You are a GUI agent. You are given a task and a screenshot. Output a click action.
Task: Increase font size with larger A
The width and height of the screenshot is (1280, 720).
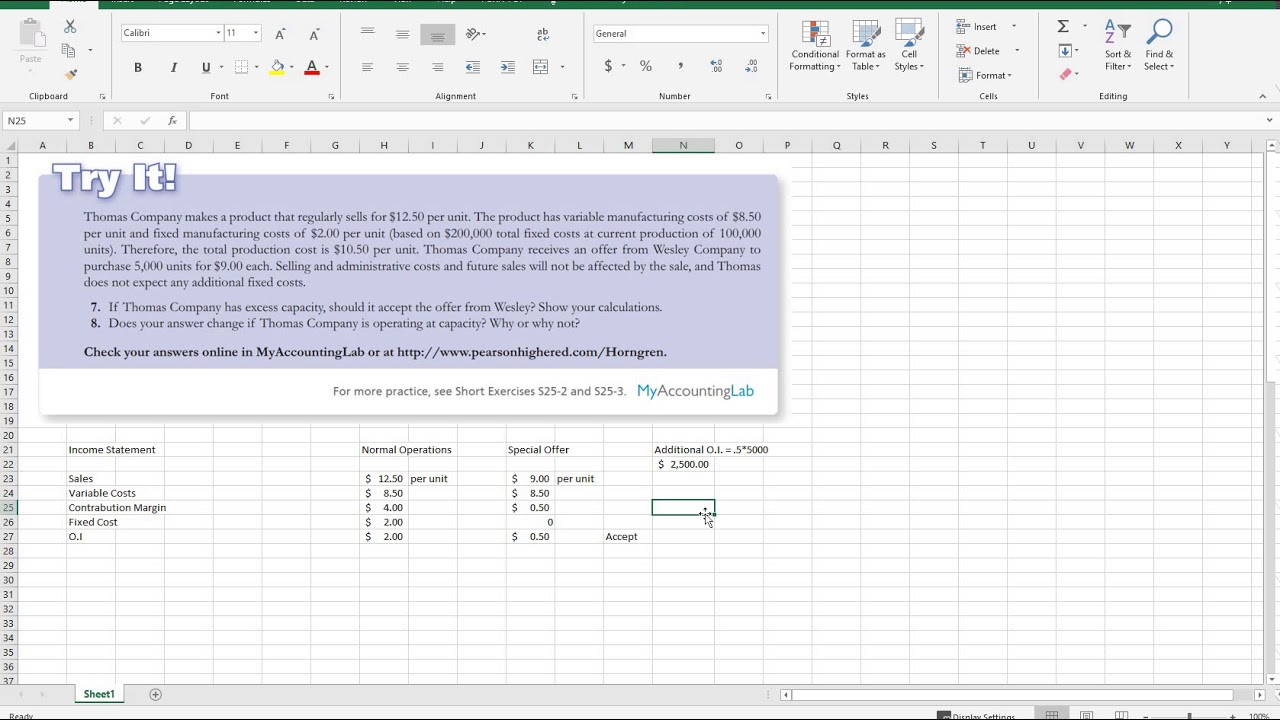tap(280, 34)
